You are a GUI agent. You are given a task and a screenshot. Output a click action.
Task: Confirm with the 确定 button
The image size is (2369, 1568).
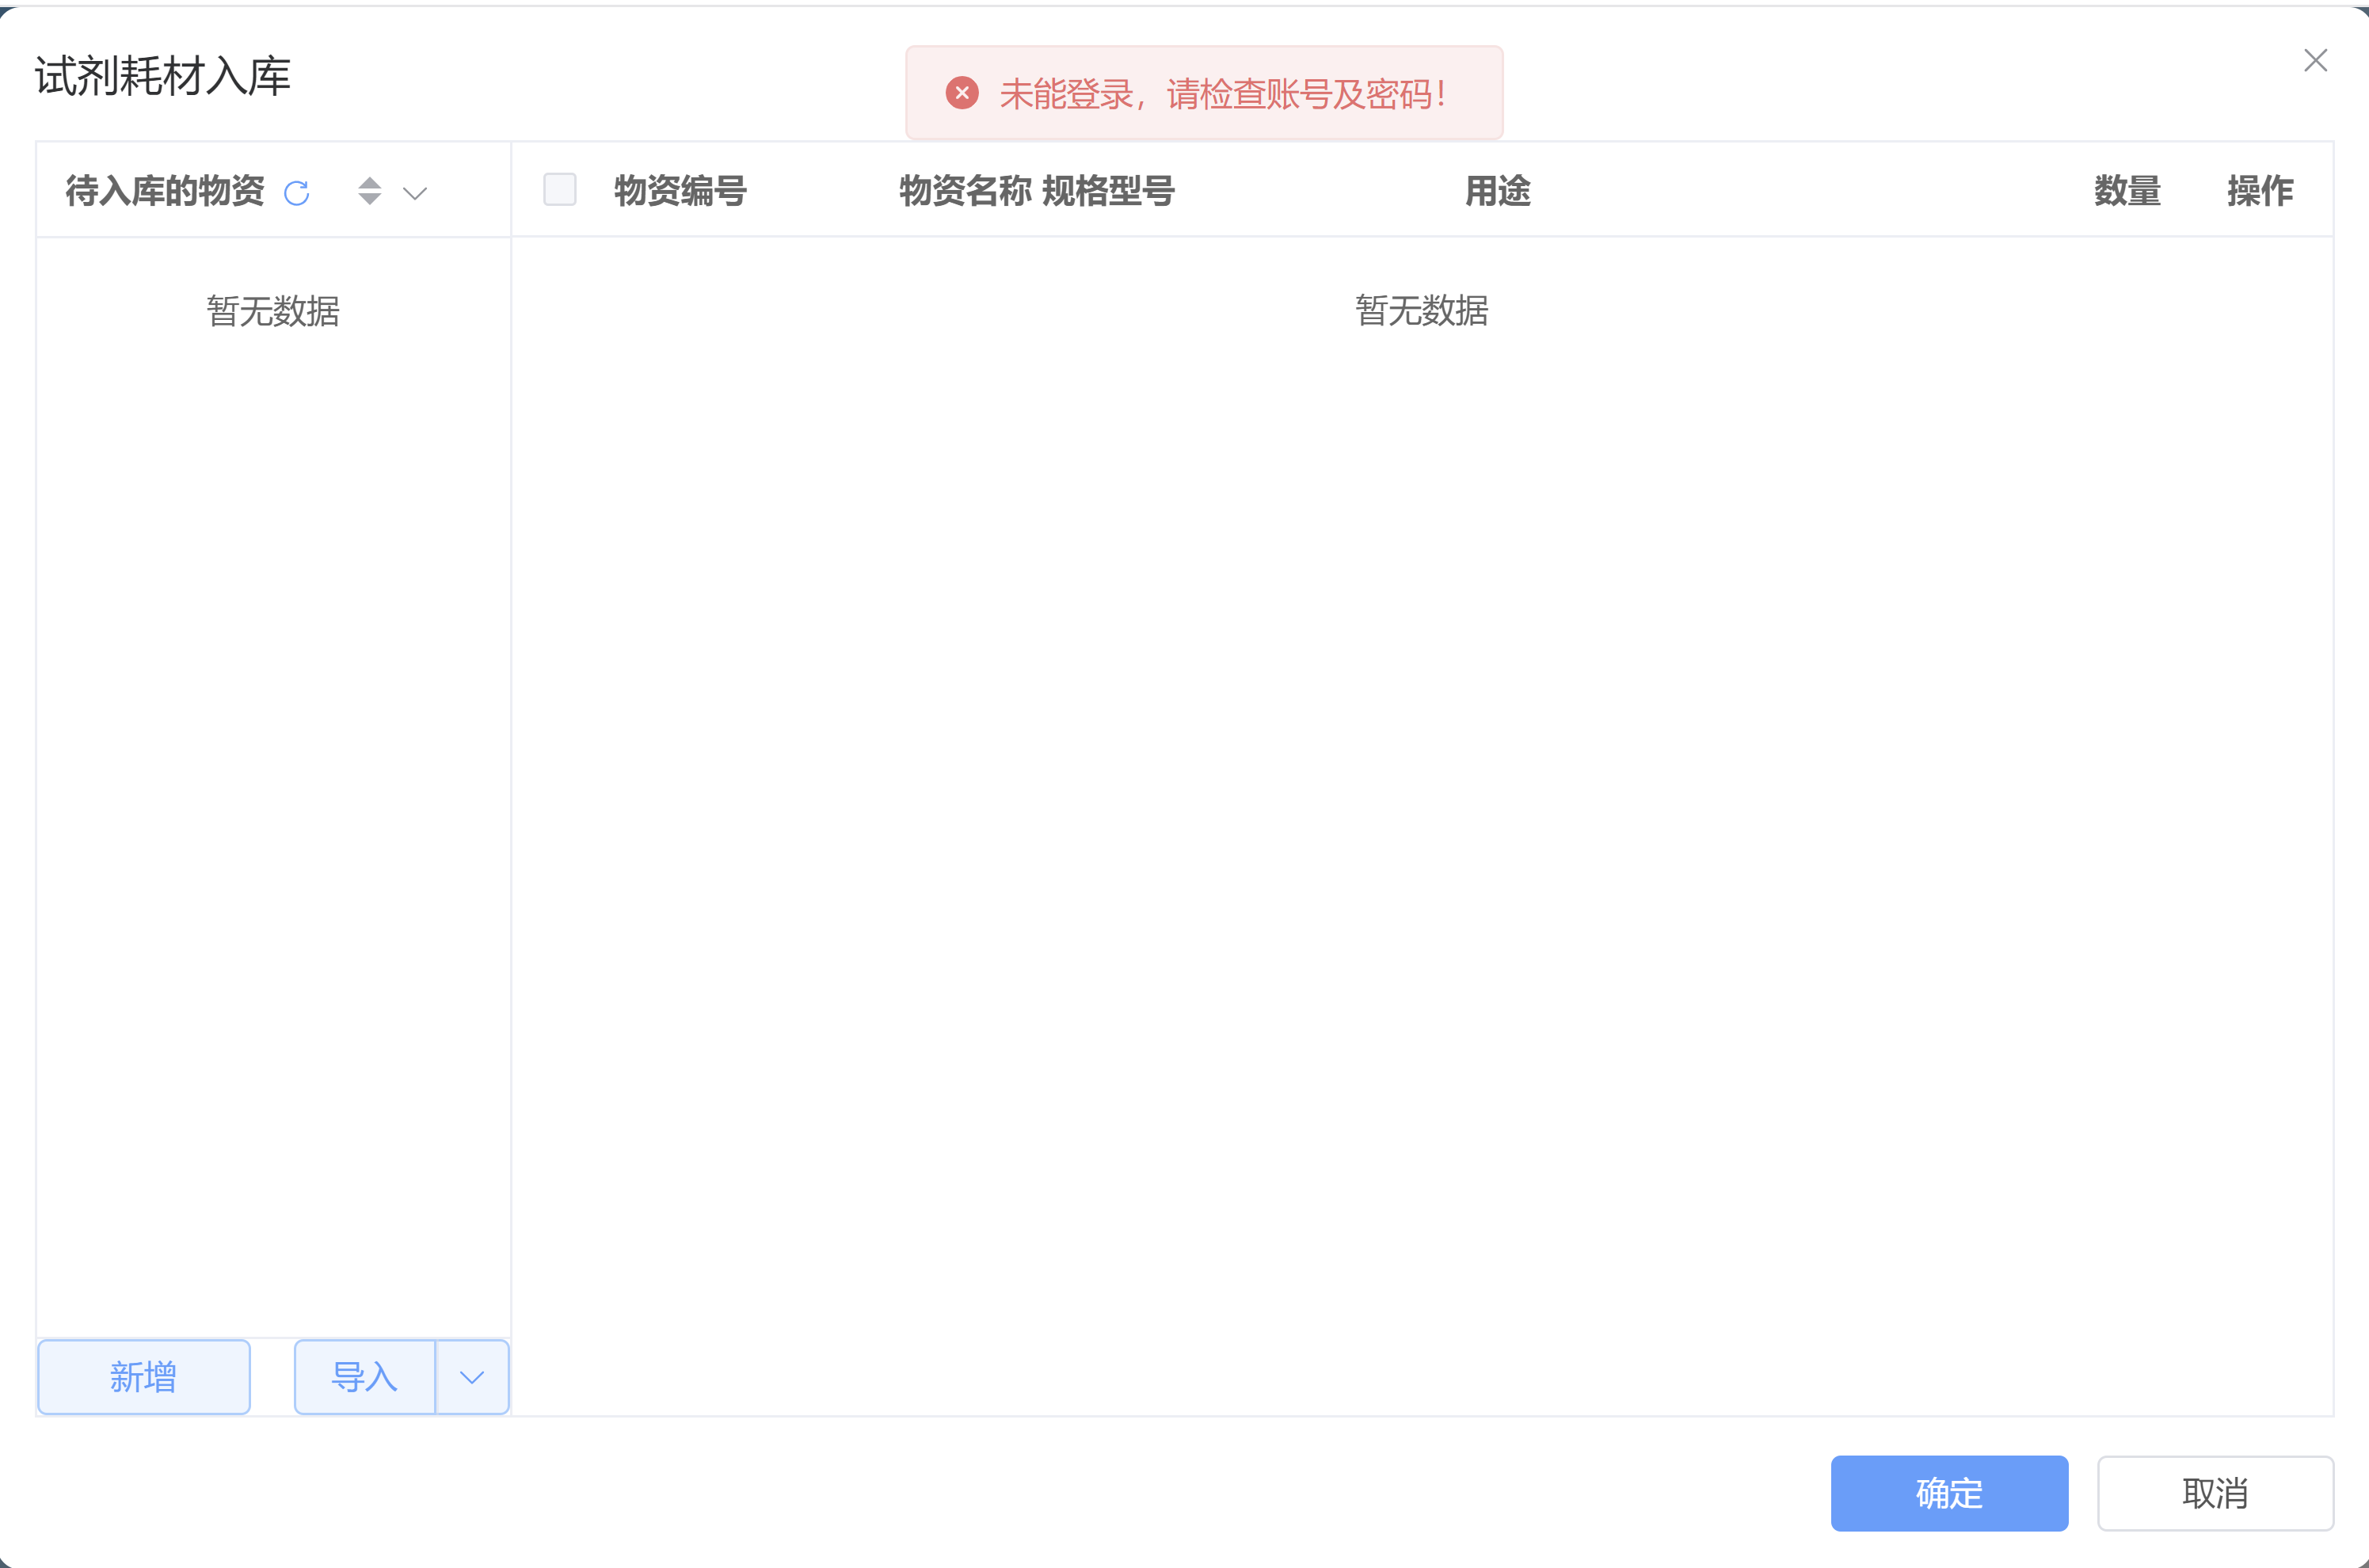[1949, 1493]
